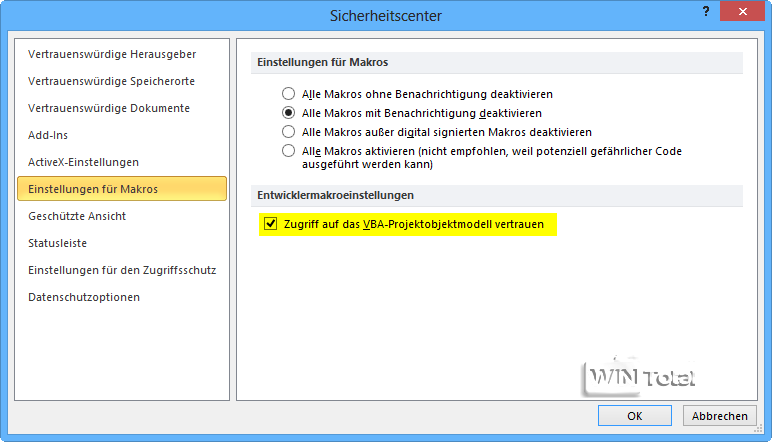Select the Add-Ins category
The height and width of the screenshot is (442, 772).
point(48,135)
